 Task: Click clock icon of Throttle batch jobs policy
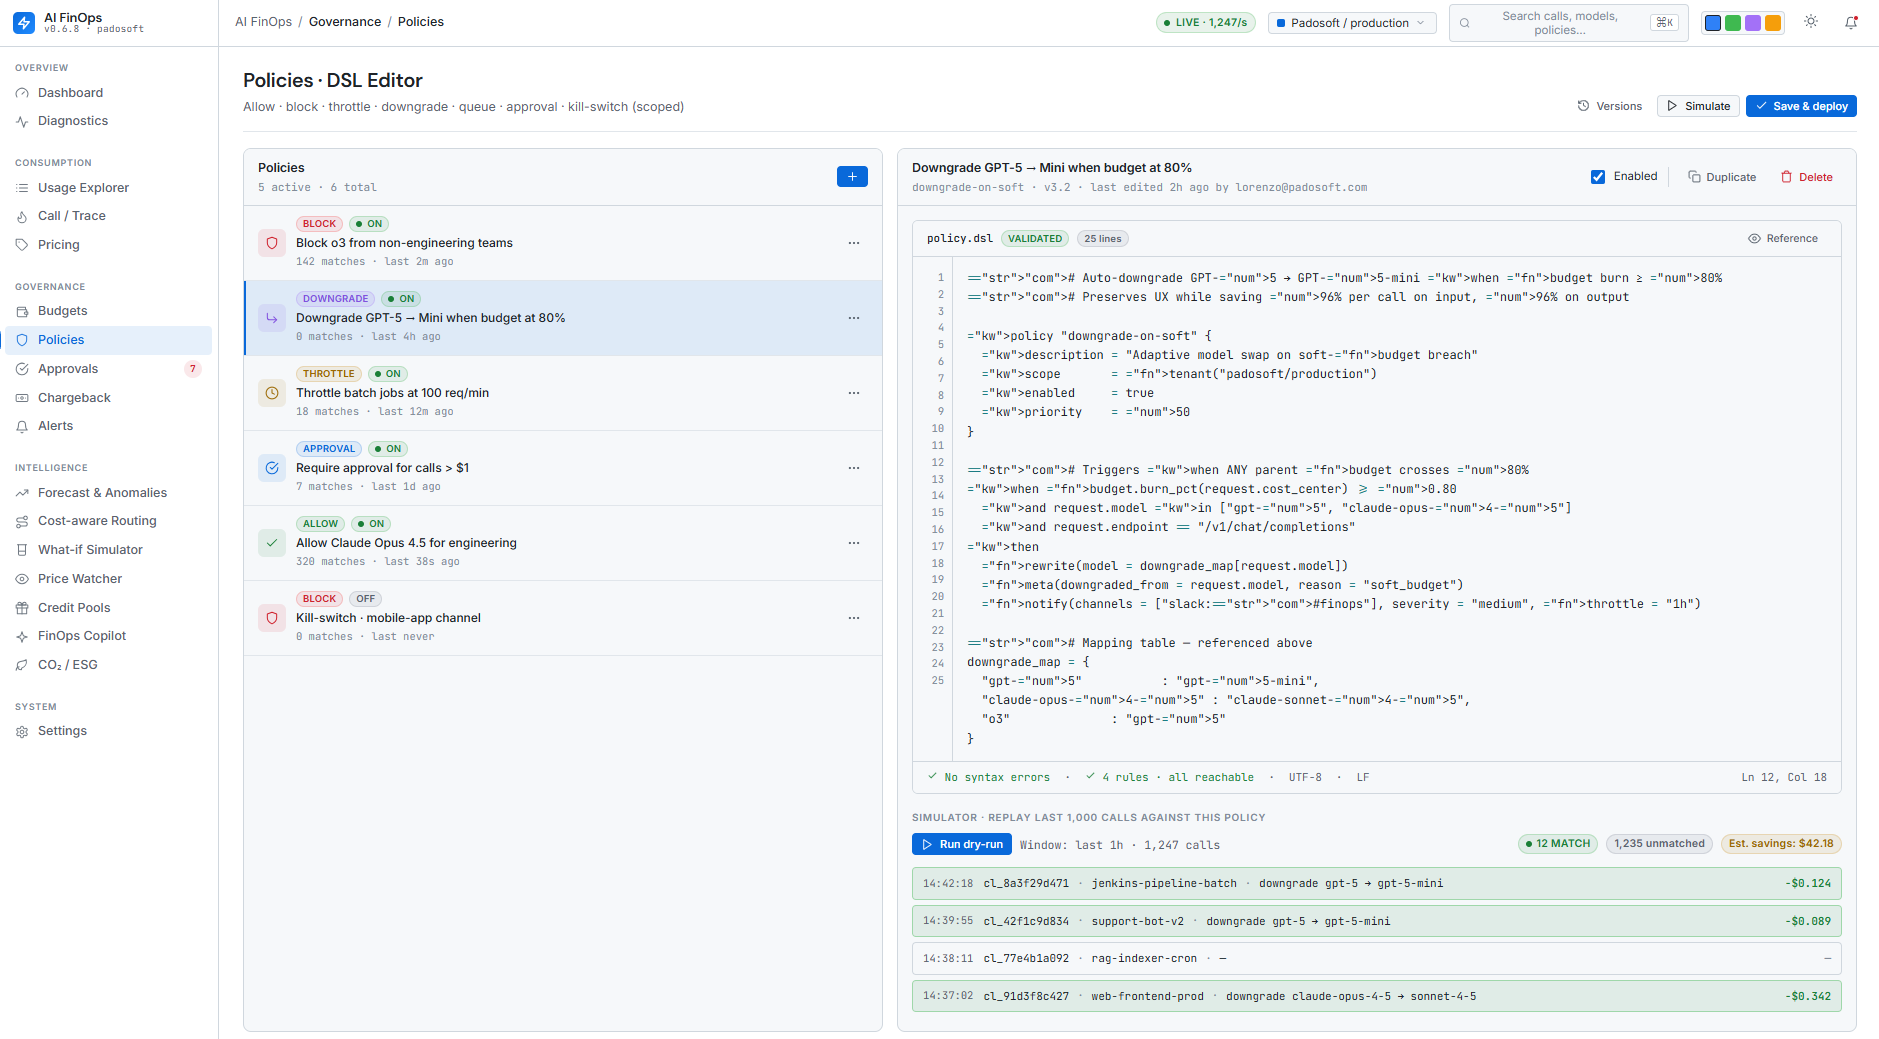(272, 393)
